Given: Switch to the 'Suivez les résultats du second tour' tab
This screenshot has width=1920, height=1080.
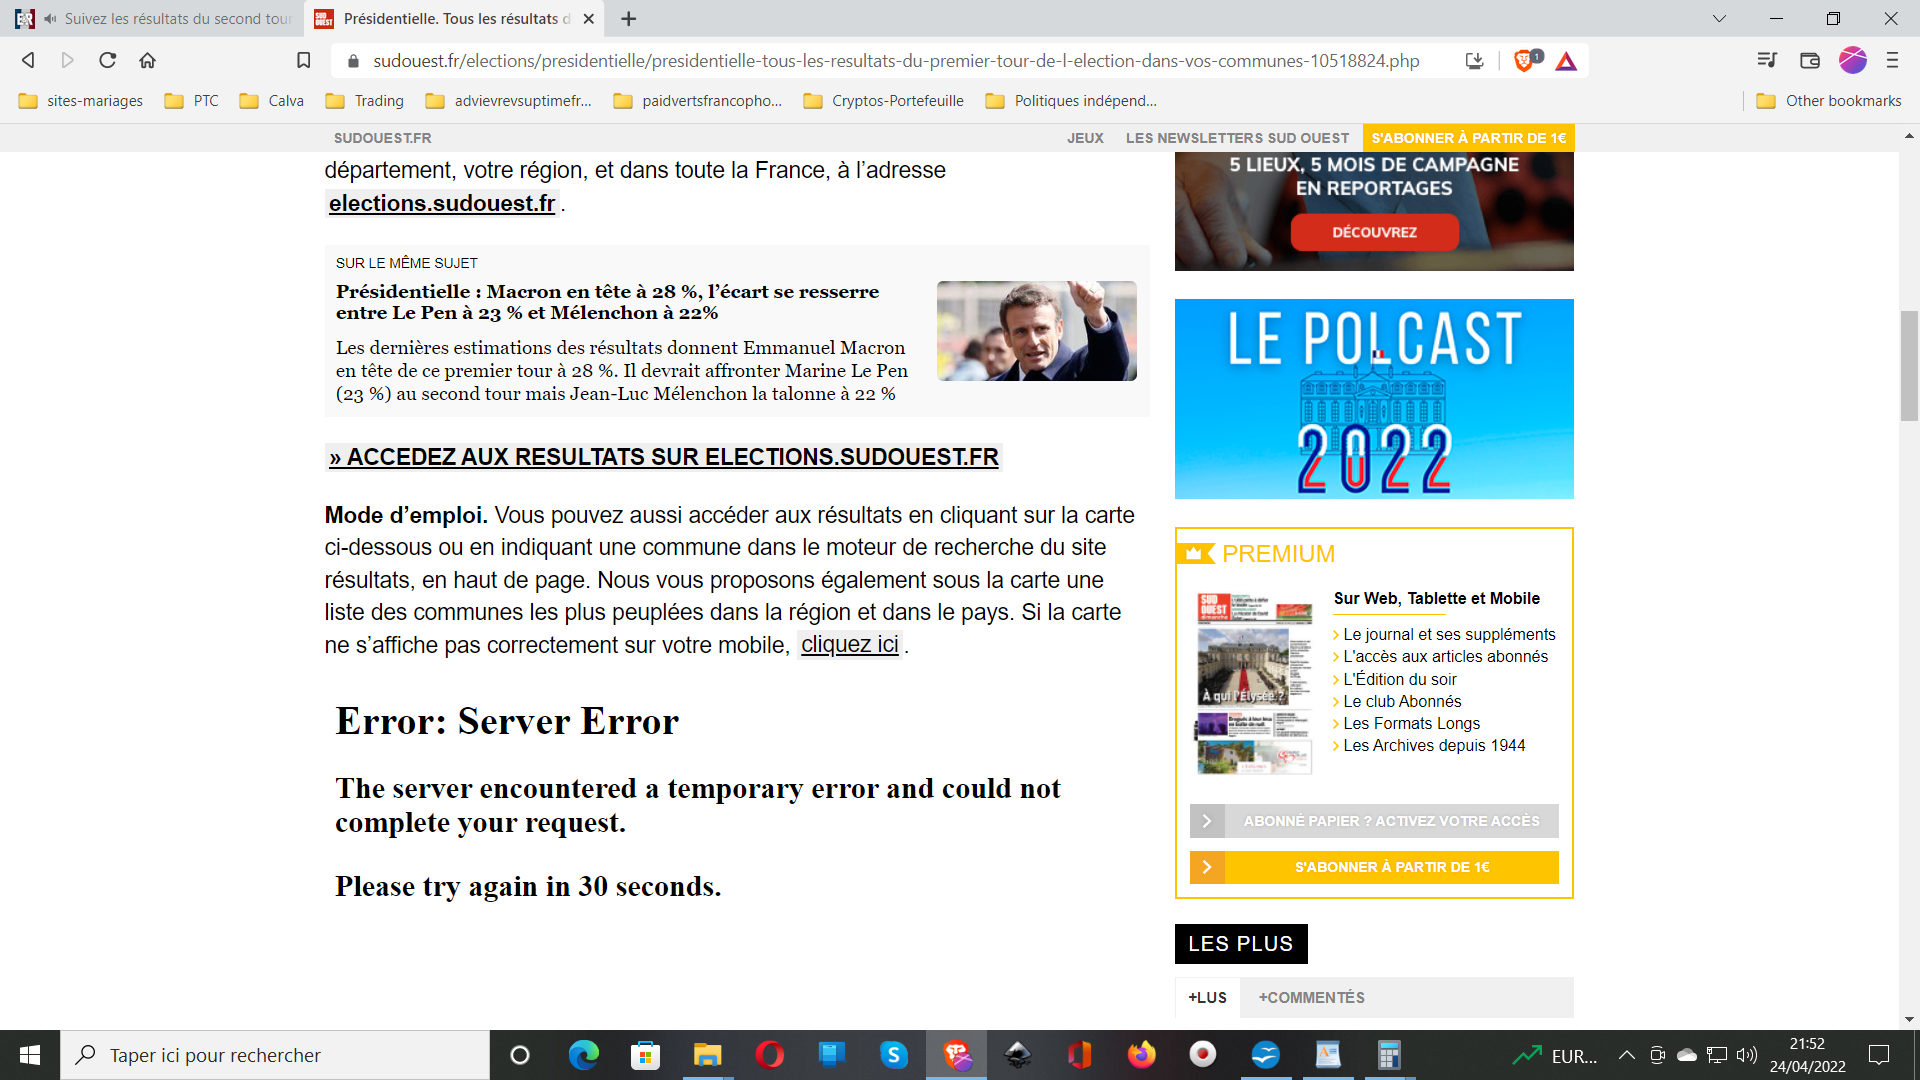Looking at the screenshot, I should tap(153, 19).
